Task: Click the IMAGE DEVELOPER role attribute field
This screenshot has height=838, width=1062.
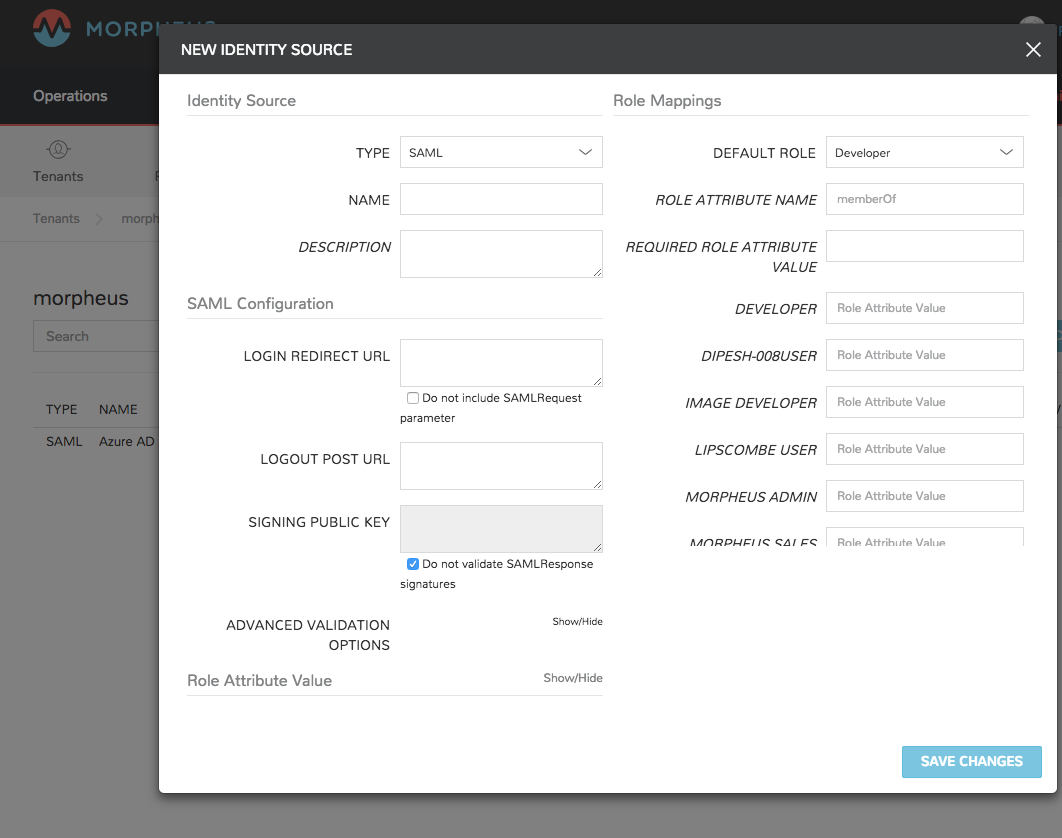Action: [925, 402]
